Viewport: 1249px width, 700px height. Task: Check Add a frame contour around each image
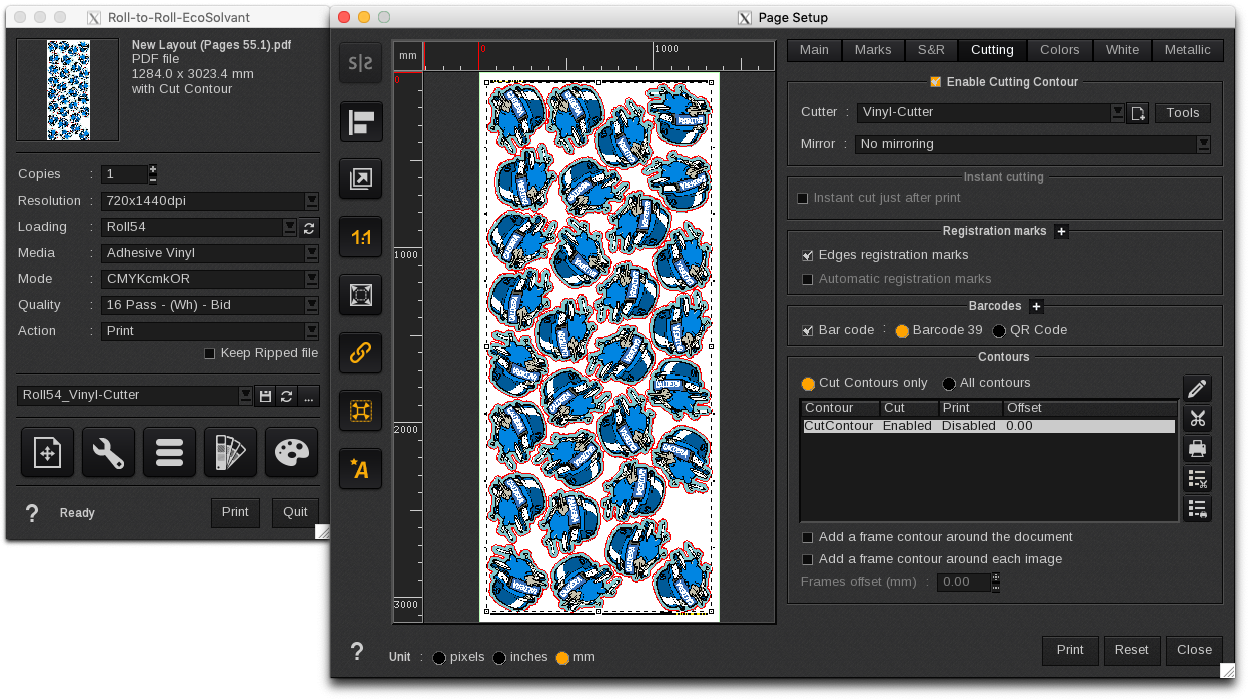tap(807, 559)
